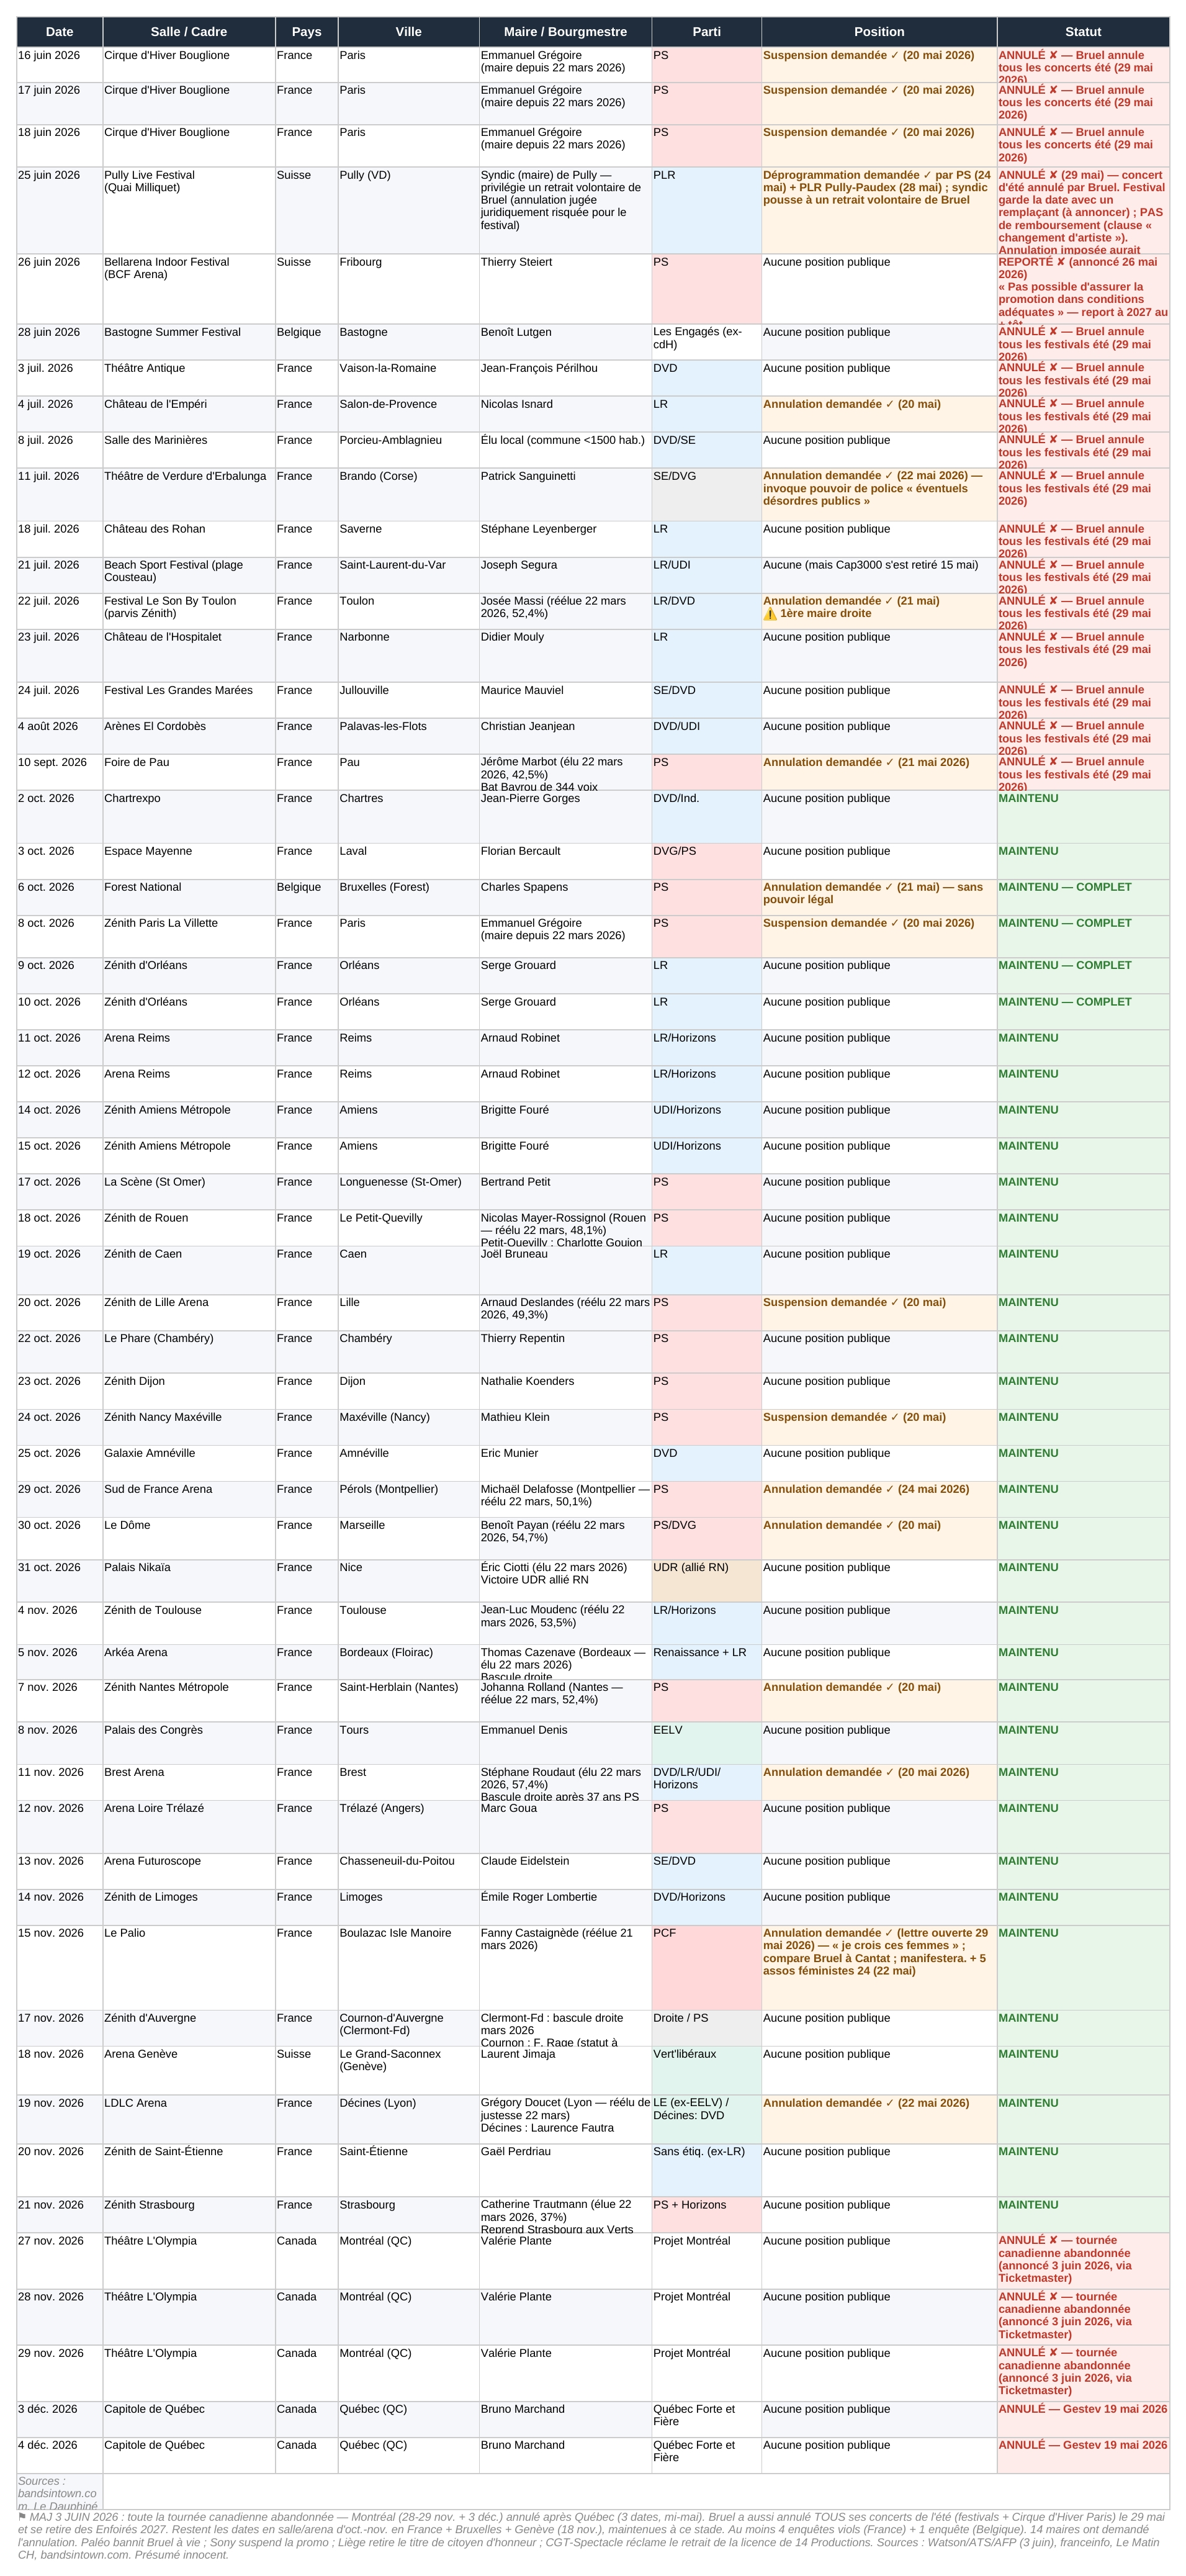
Task: Select the Pully Live Festival venue cell
Action: tap(189, 210)
